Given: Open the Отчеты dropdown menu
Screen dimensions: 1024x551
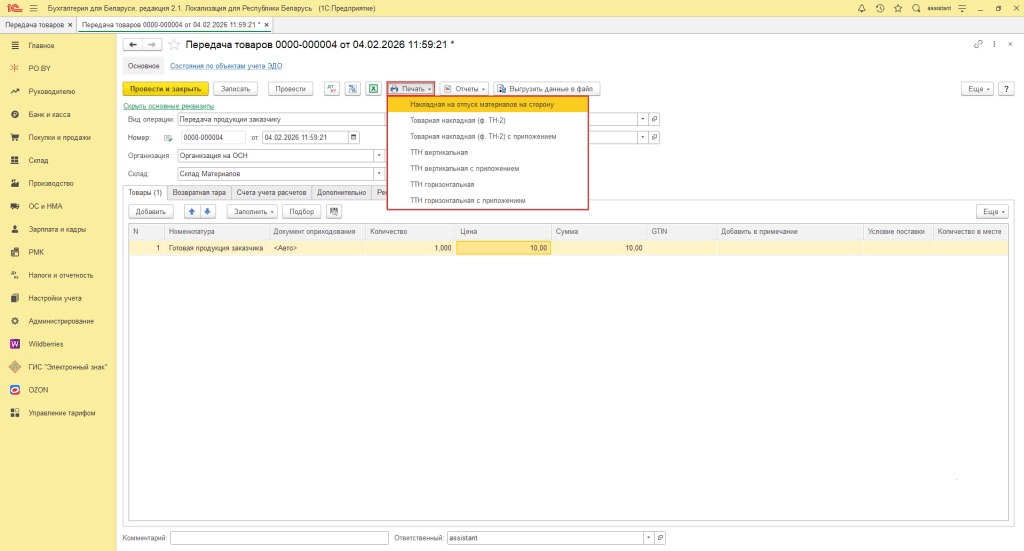Looking at the screenshot, I should pyautogui.click(x=465, y=89).
